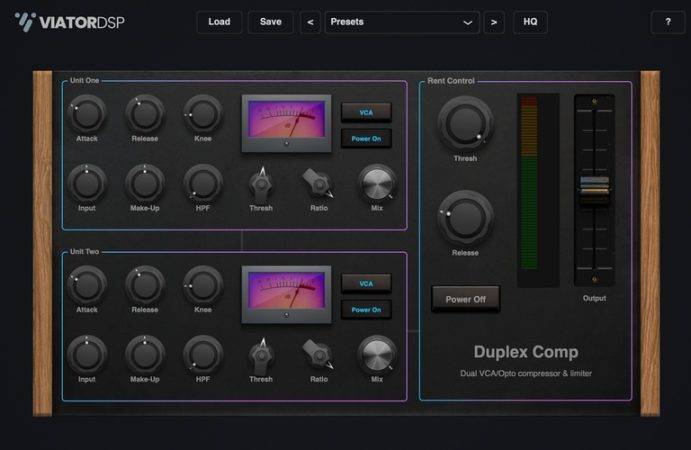Image resolution: width=691 pixels, height=450 pixels.
Task: Click Unit Two Knee knob
Action: click(x=203, y=285)
